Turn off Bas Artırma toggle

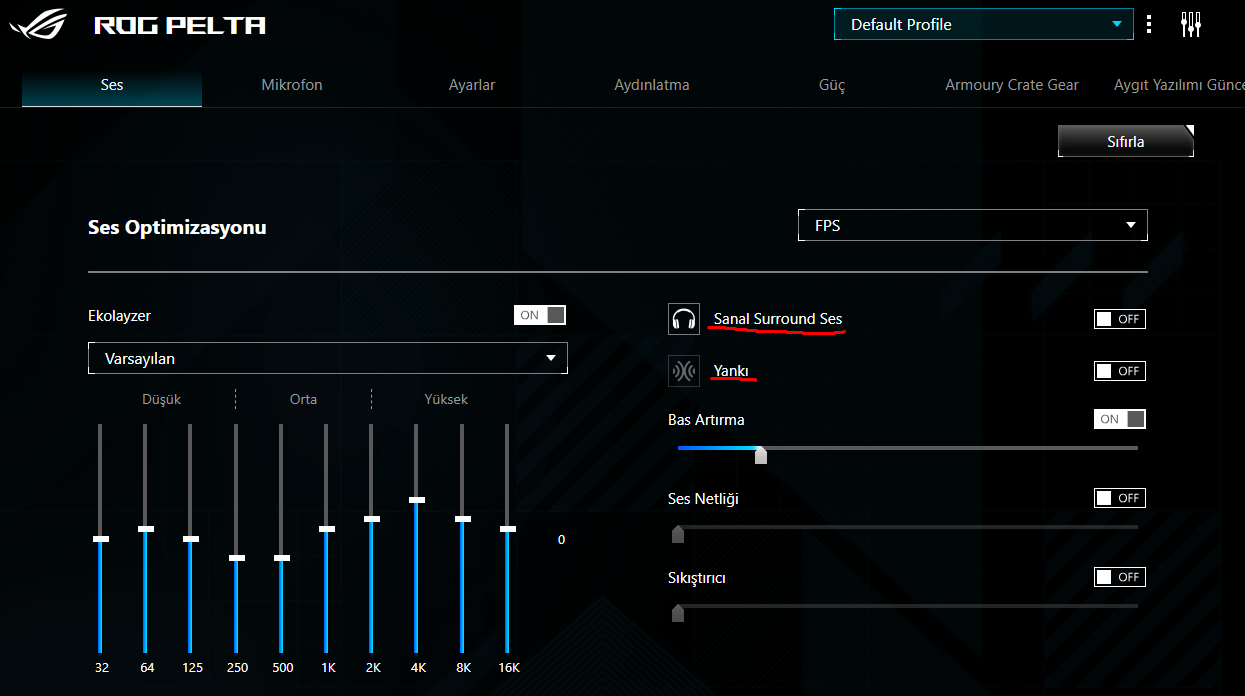tap(1120, 419)
